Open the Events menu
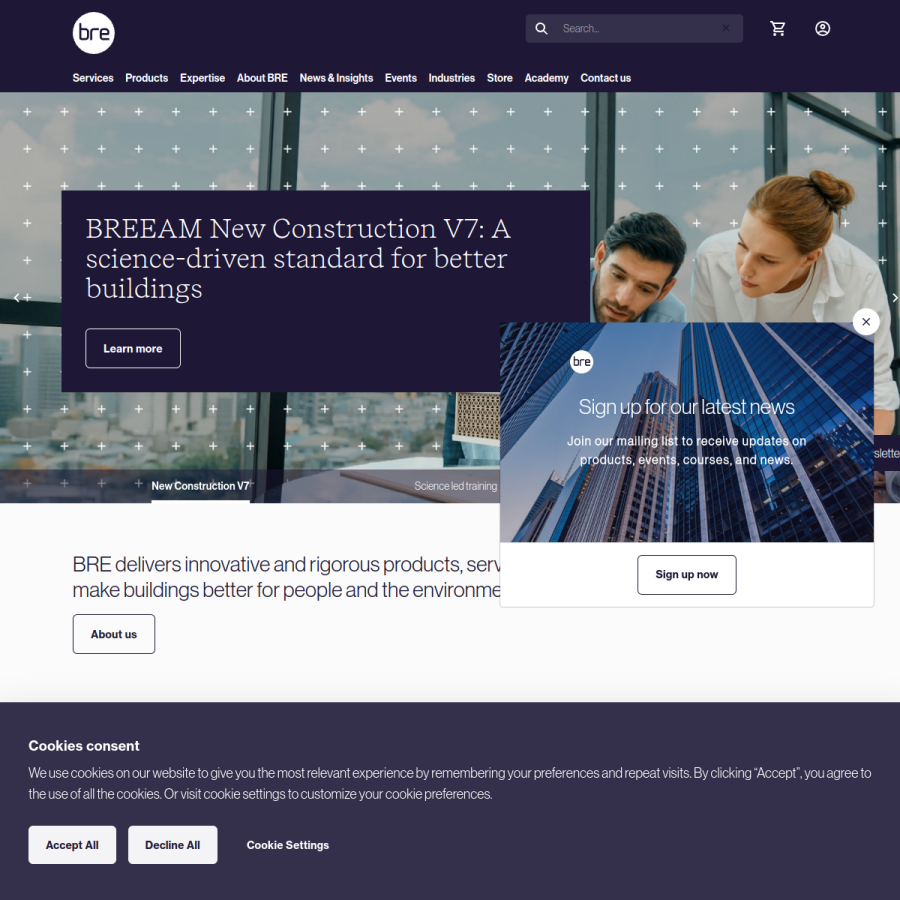900x900 pixels. [x=401, y=78]
